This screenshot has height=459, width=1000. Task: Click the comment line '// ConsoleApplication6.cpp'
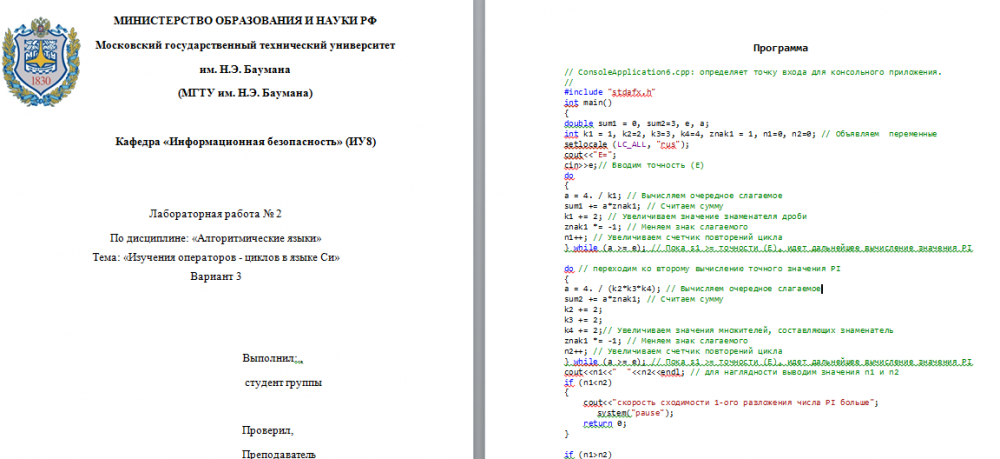pos(753,72)
